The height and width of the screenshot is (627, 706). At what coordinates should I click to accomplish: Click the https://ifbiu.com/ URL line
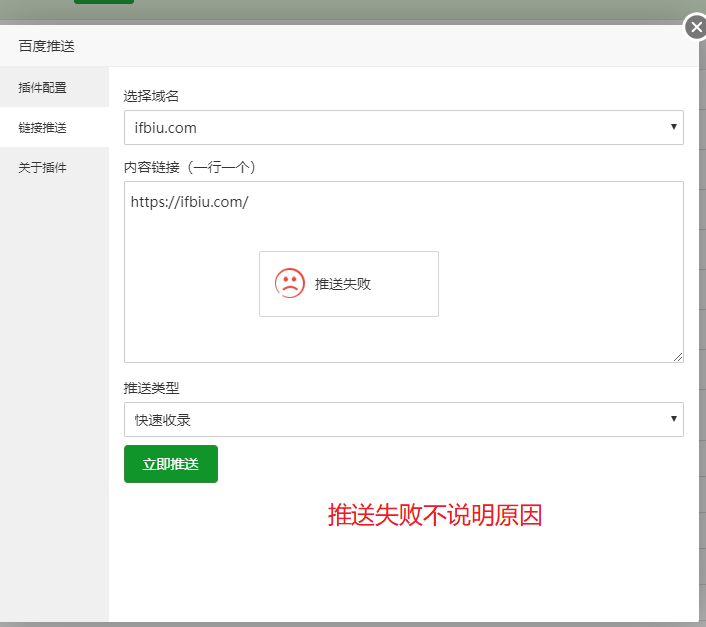pos(190,202)
